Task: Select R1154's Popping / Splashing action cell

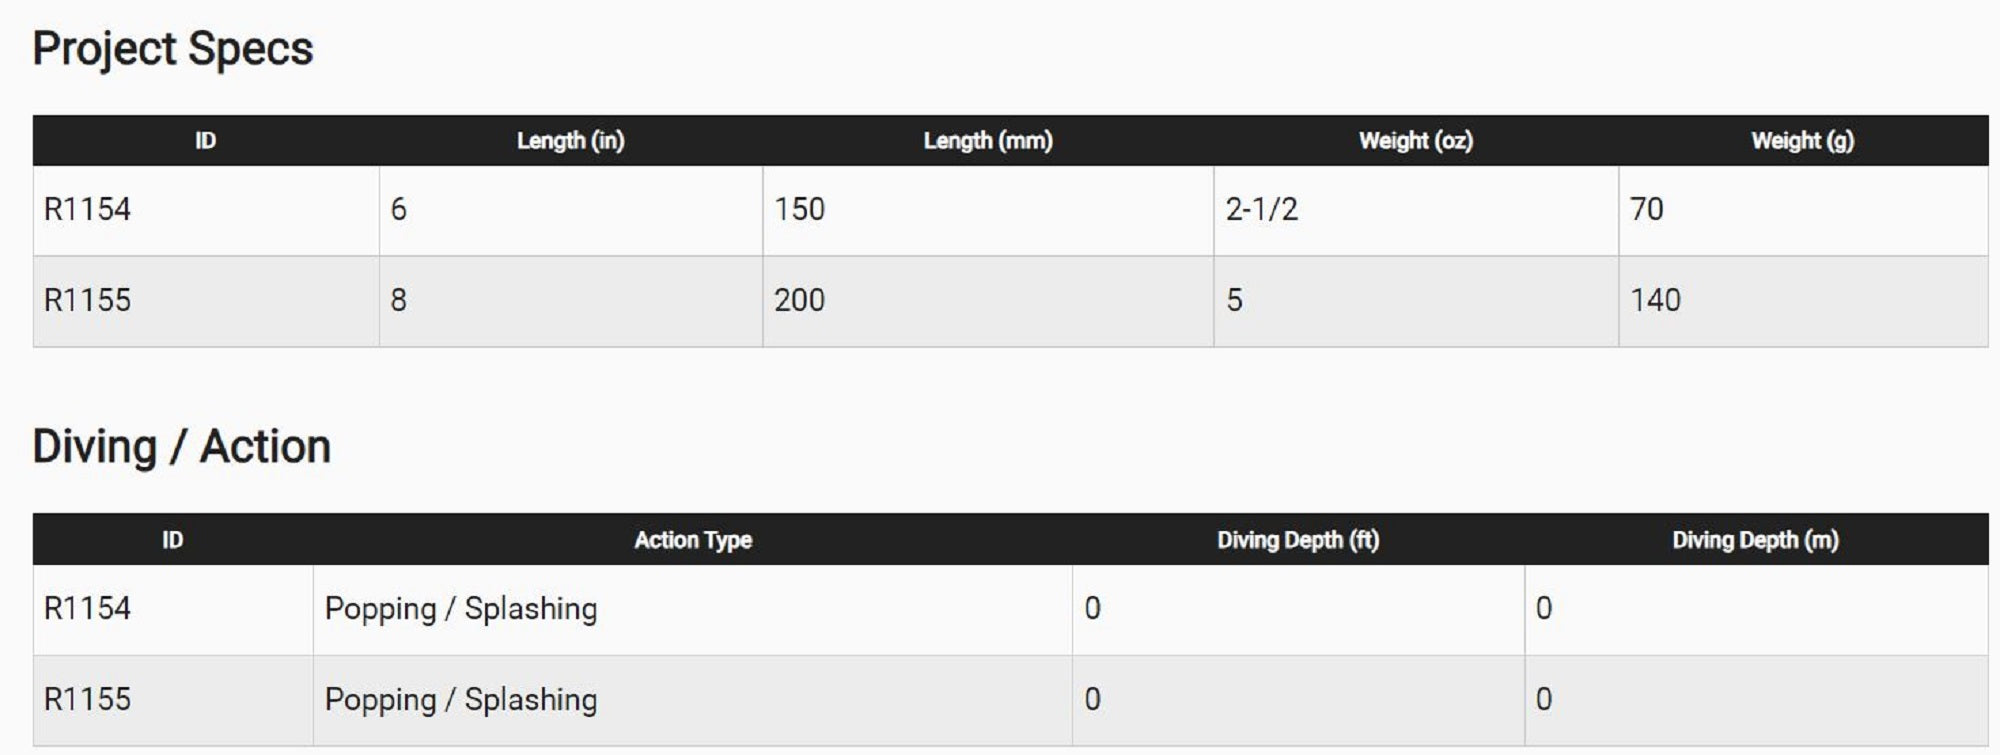Action: click(x=460, y=608)
